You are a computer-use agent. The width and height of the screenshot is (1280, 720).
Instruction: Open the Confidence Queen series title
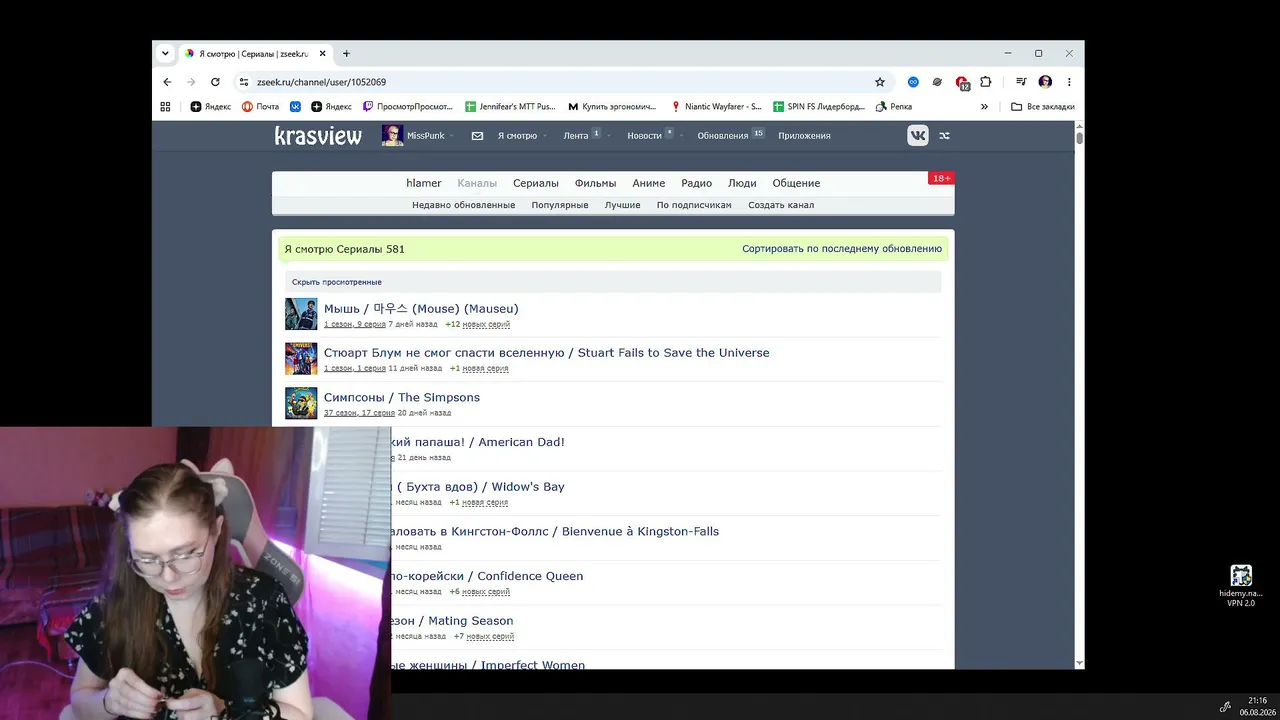pyautogui.click(x=487, y=576)
